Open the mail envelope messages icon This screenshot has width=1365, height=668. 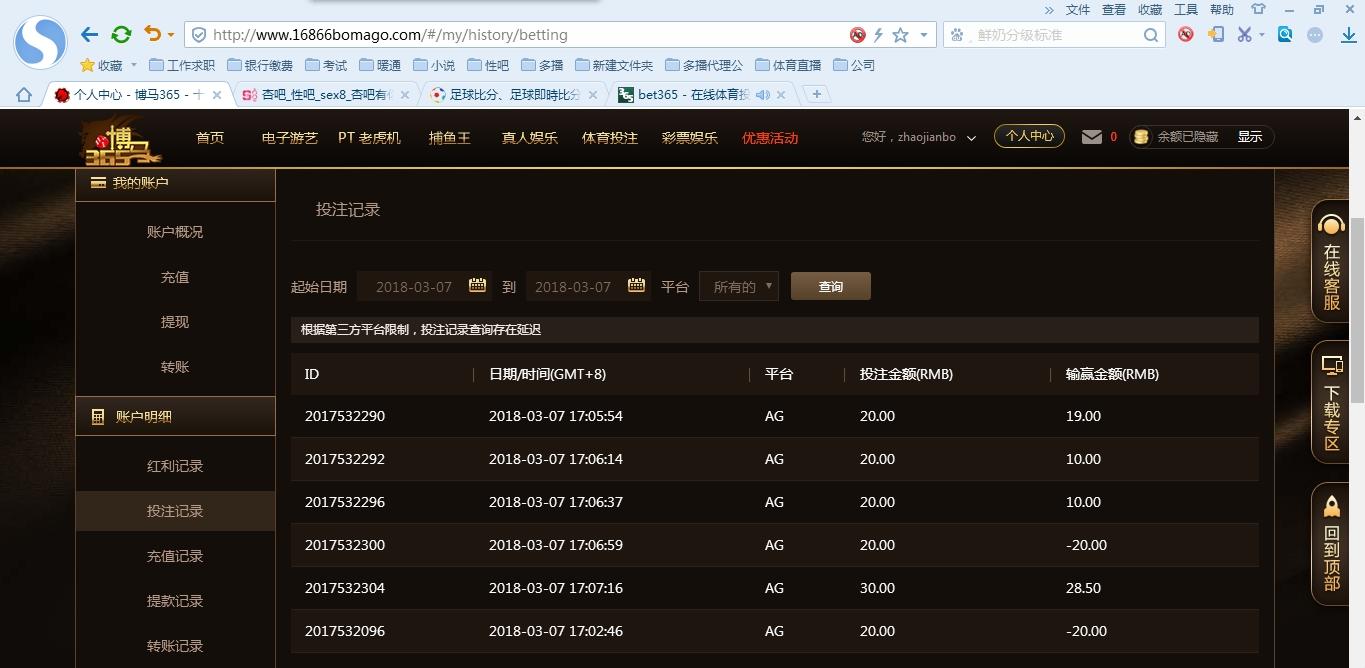coord(1092,137)
